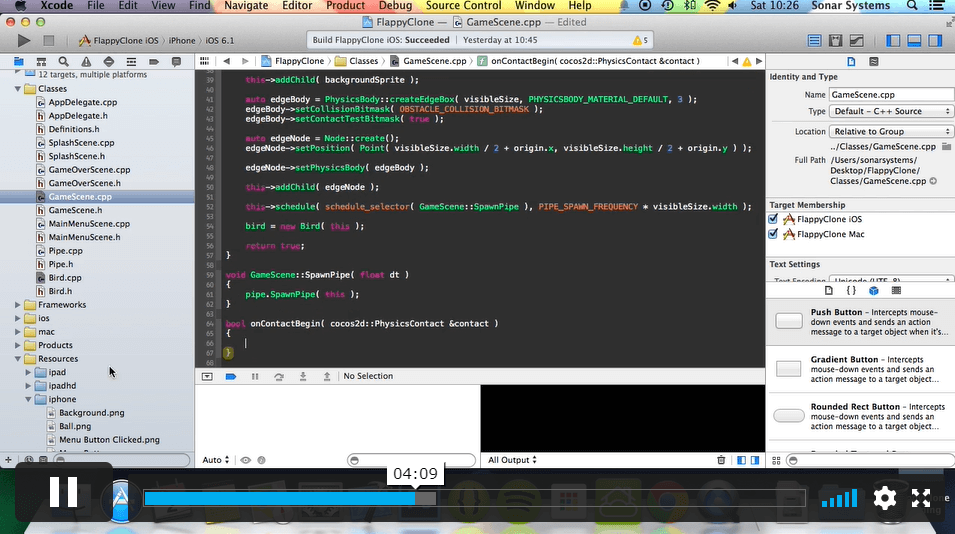The width and height of the screenshot is (955, 534).
Task: Open video settings gear
Action: pyautogui.click(x=884, y=498)
